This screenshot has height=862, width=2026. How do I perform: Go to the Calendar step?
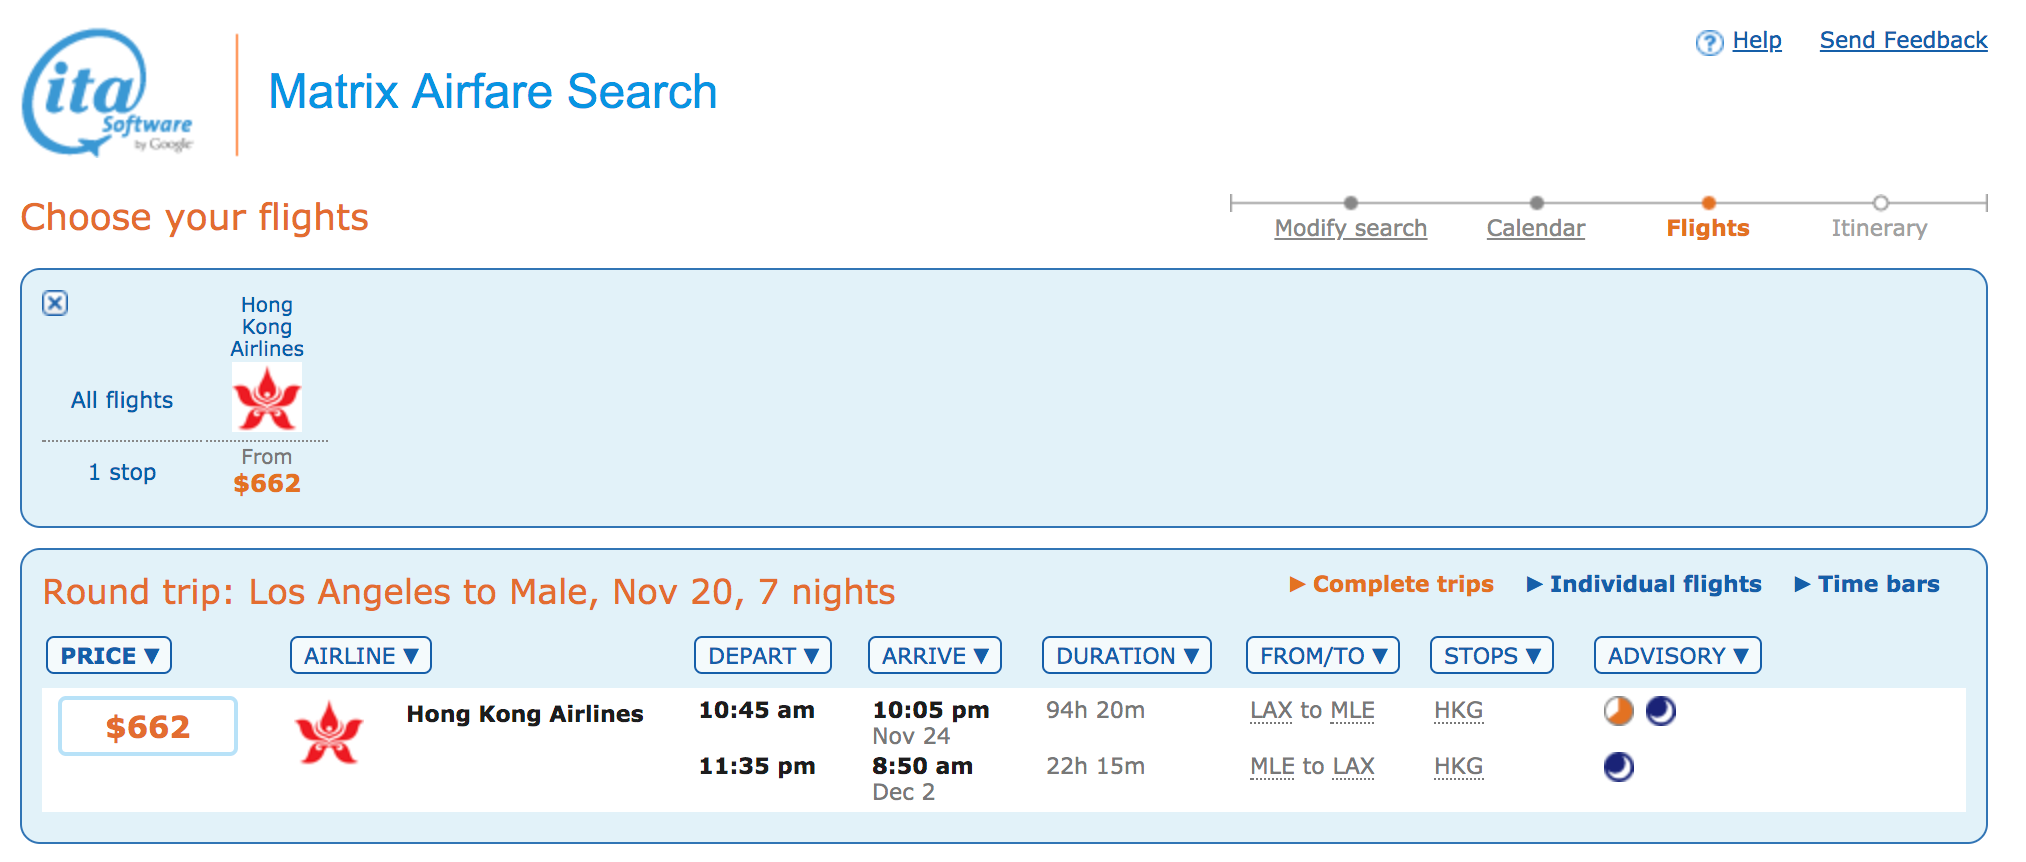pyautogui.click(x=1535, y=228)
